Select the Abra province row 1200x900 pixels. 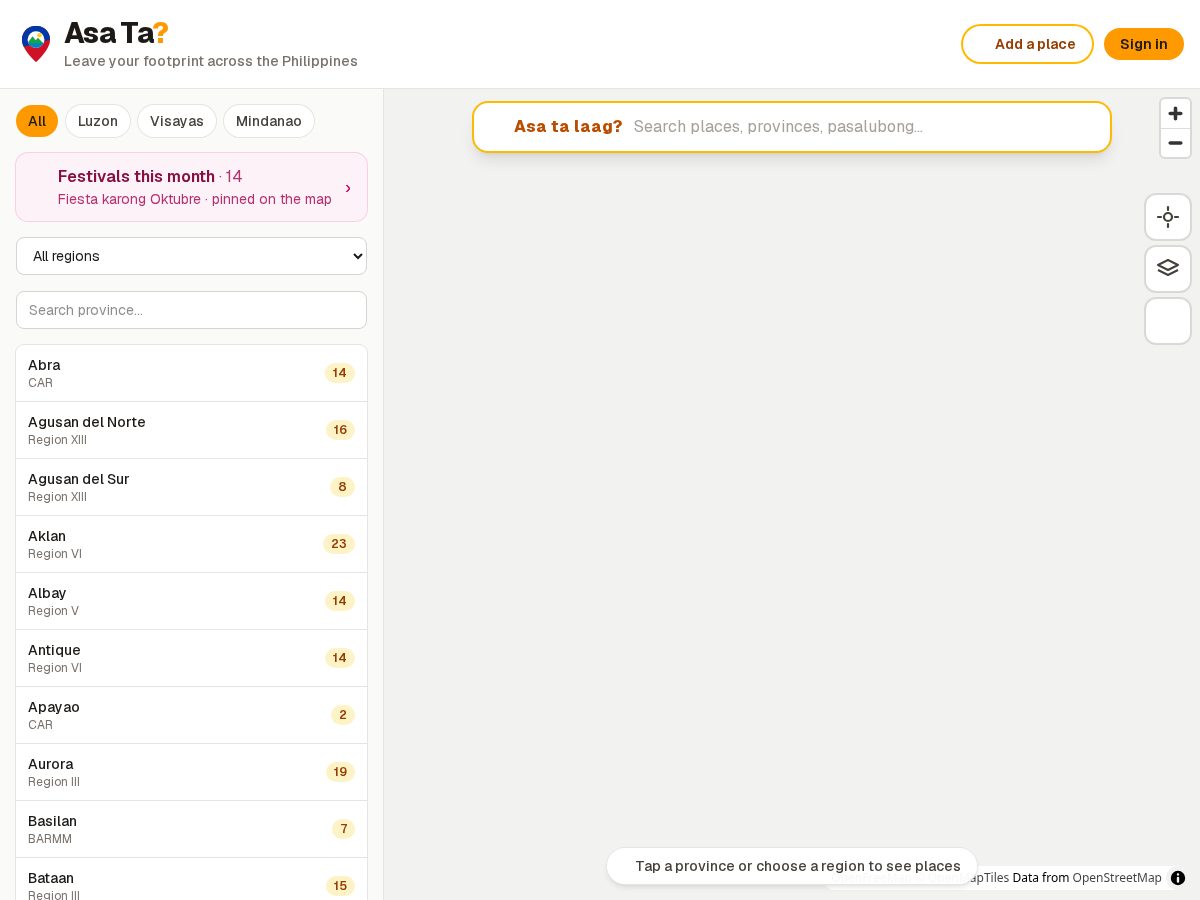[x=191, y=373]
